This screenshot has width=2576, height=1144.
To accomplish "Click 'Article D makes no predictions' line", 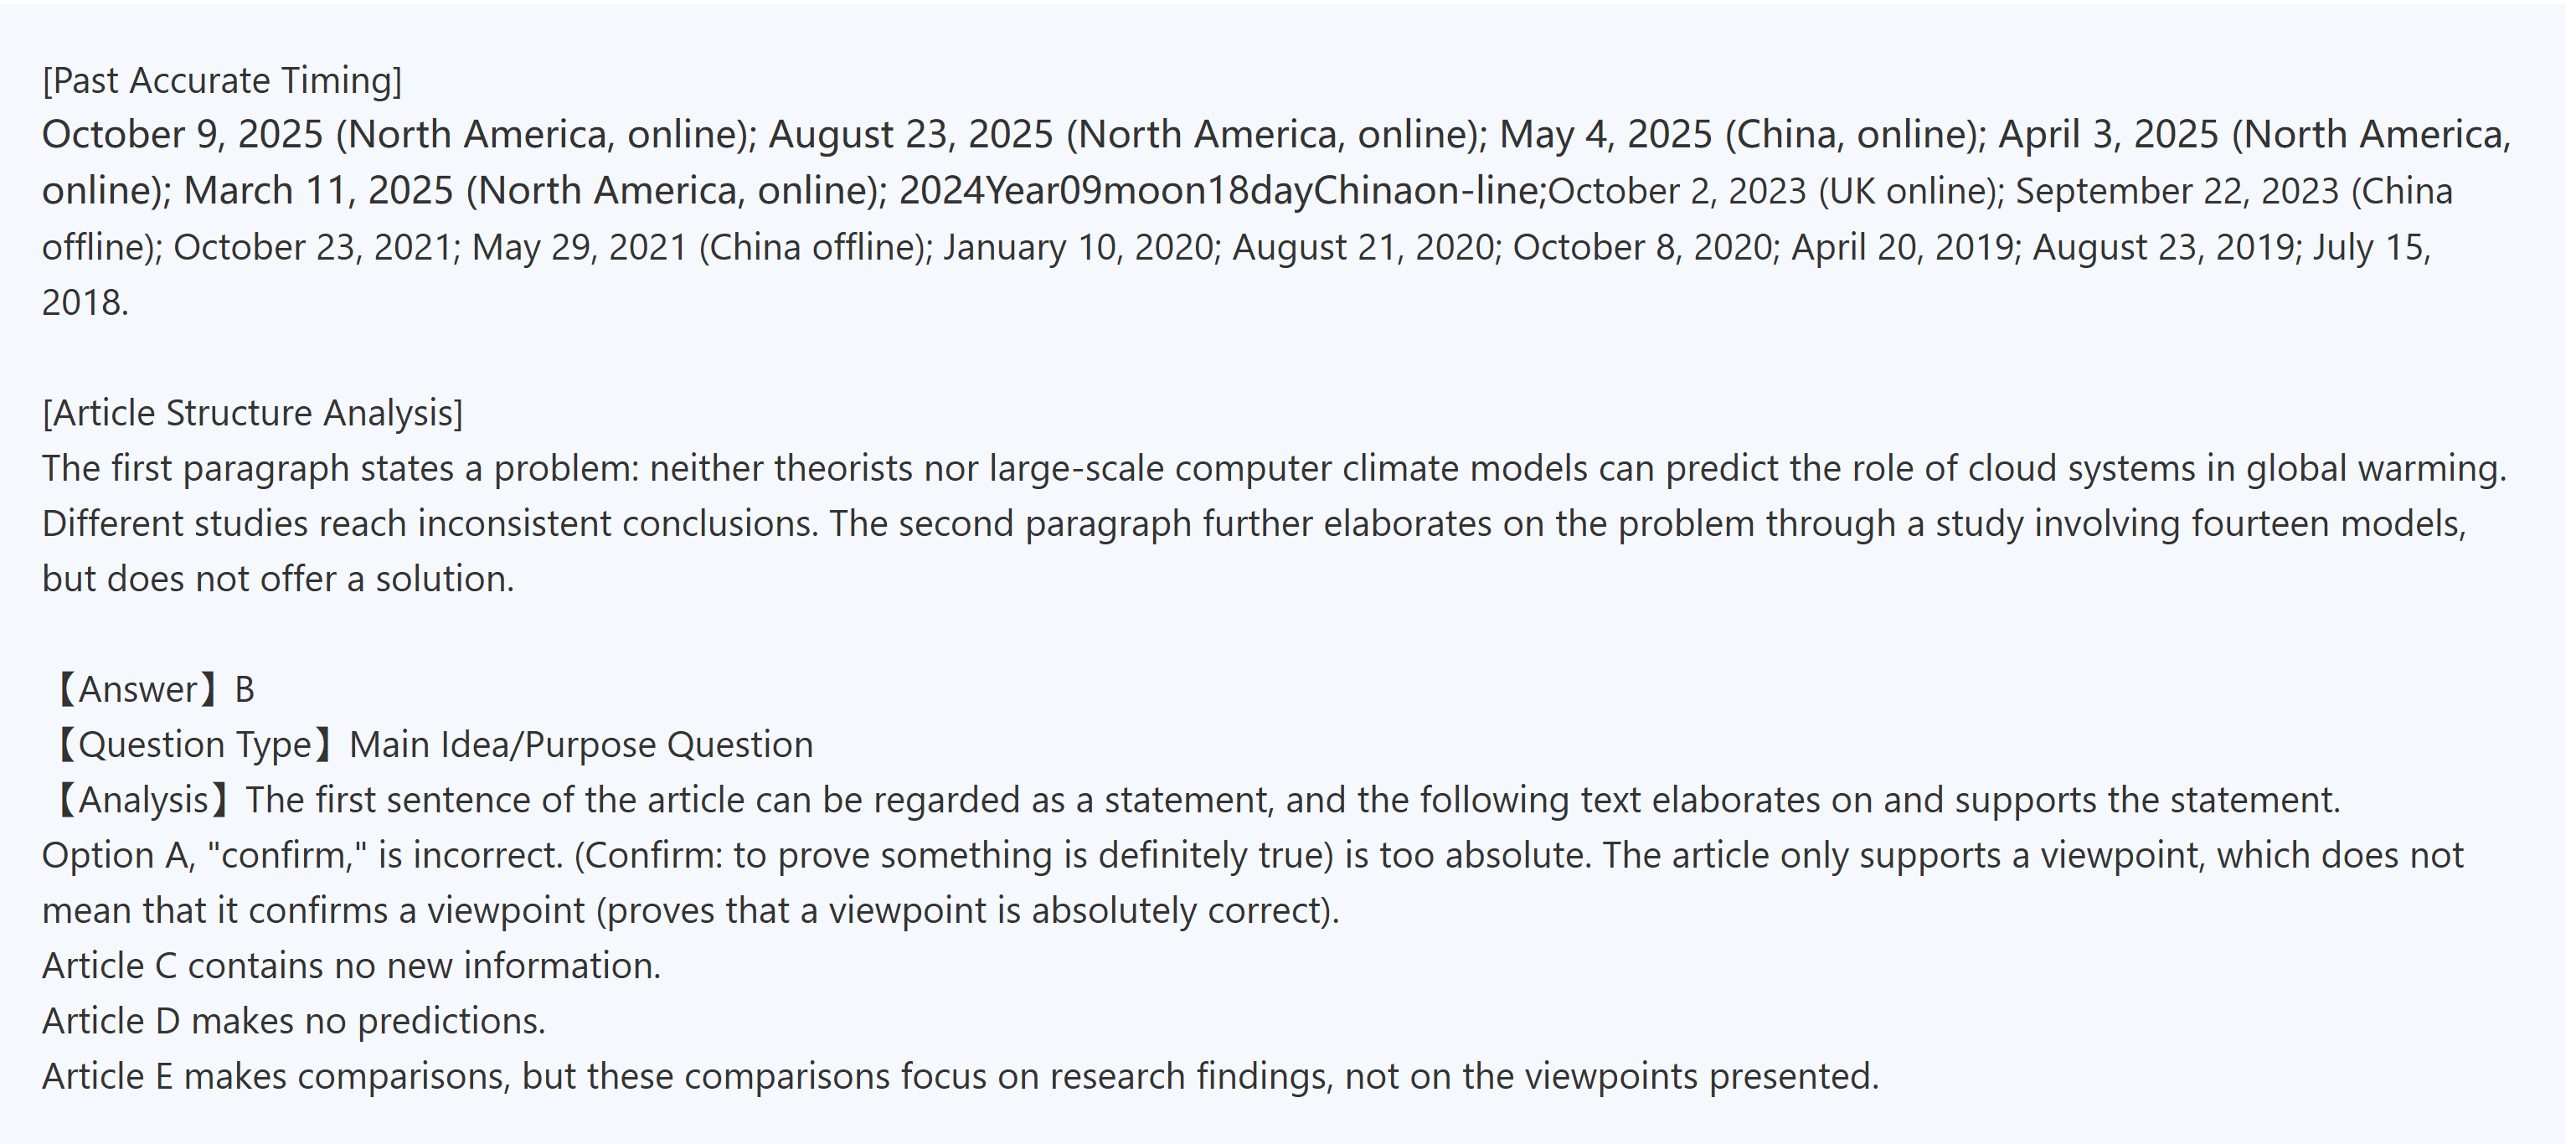I will pos(293,1021).
